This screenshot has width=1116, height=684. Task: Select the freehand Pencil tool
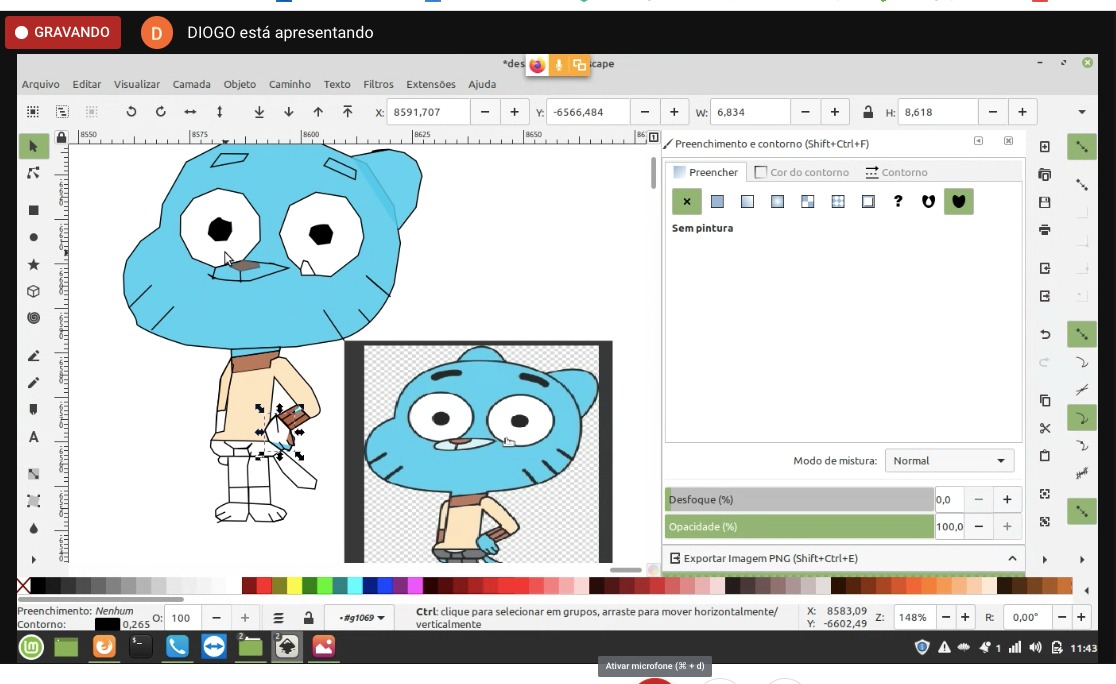pyautogui.click(x=33, y=382)
